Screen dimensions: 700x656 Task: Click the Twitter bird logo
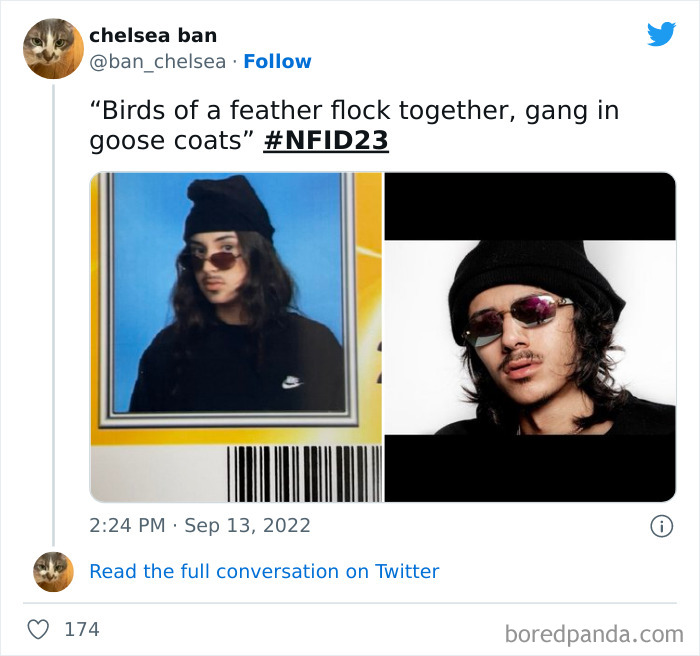pos(661,34)
